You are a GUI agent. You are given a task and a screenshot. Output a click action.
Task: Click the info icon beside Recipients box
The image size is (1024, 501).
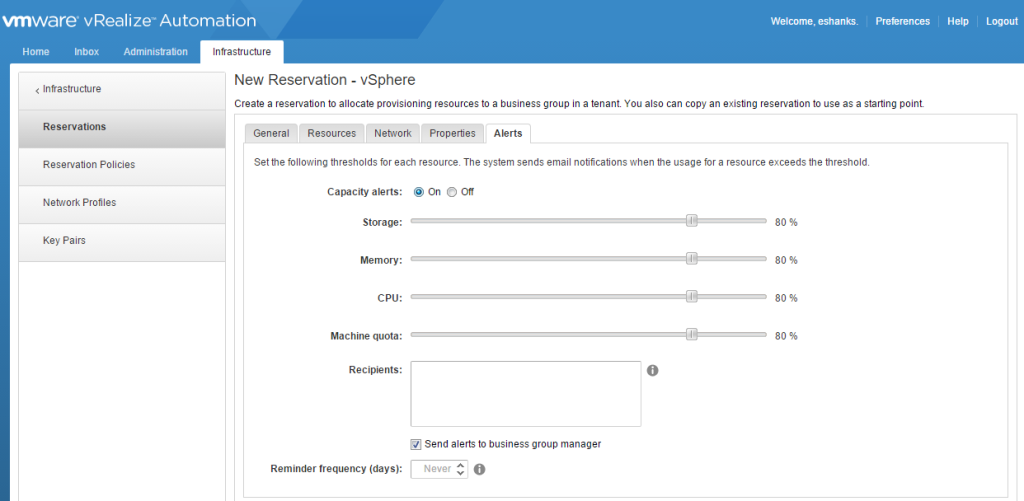pyautogui.click(x=652, y=370)
